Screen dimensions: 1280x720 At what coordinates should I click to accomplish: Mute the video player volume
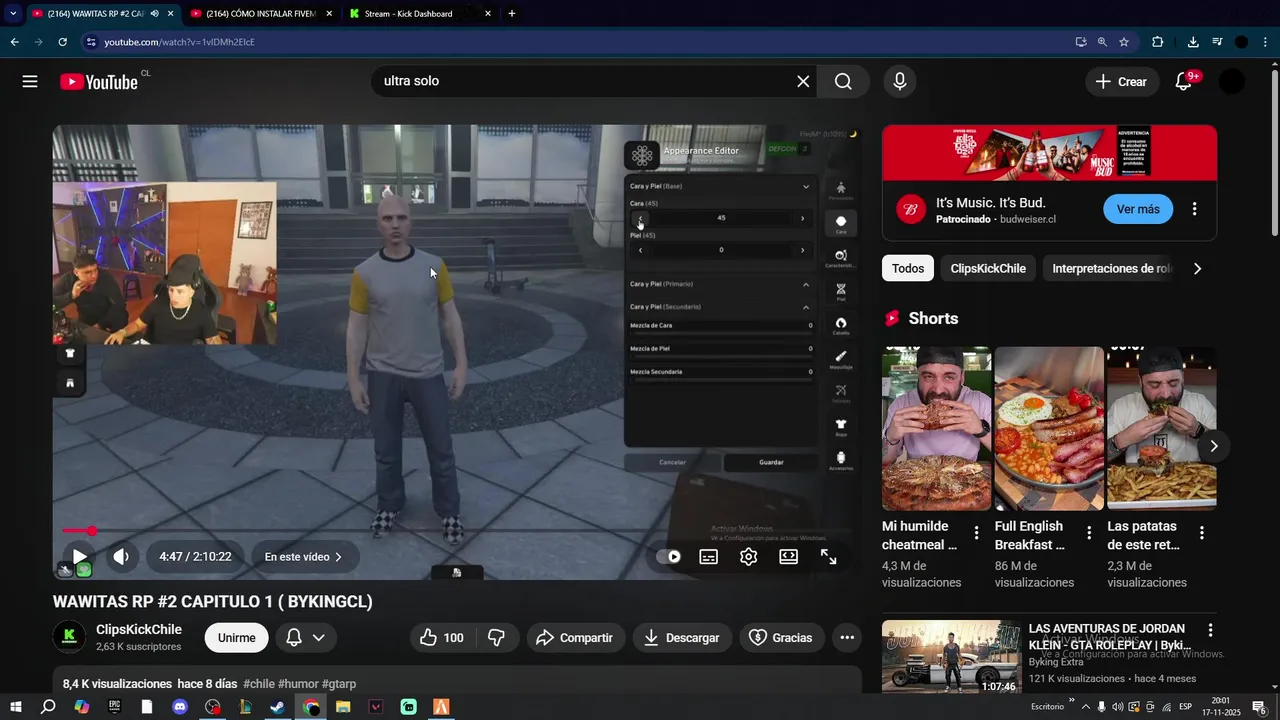point(121,557)
